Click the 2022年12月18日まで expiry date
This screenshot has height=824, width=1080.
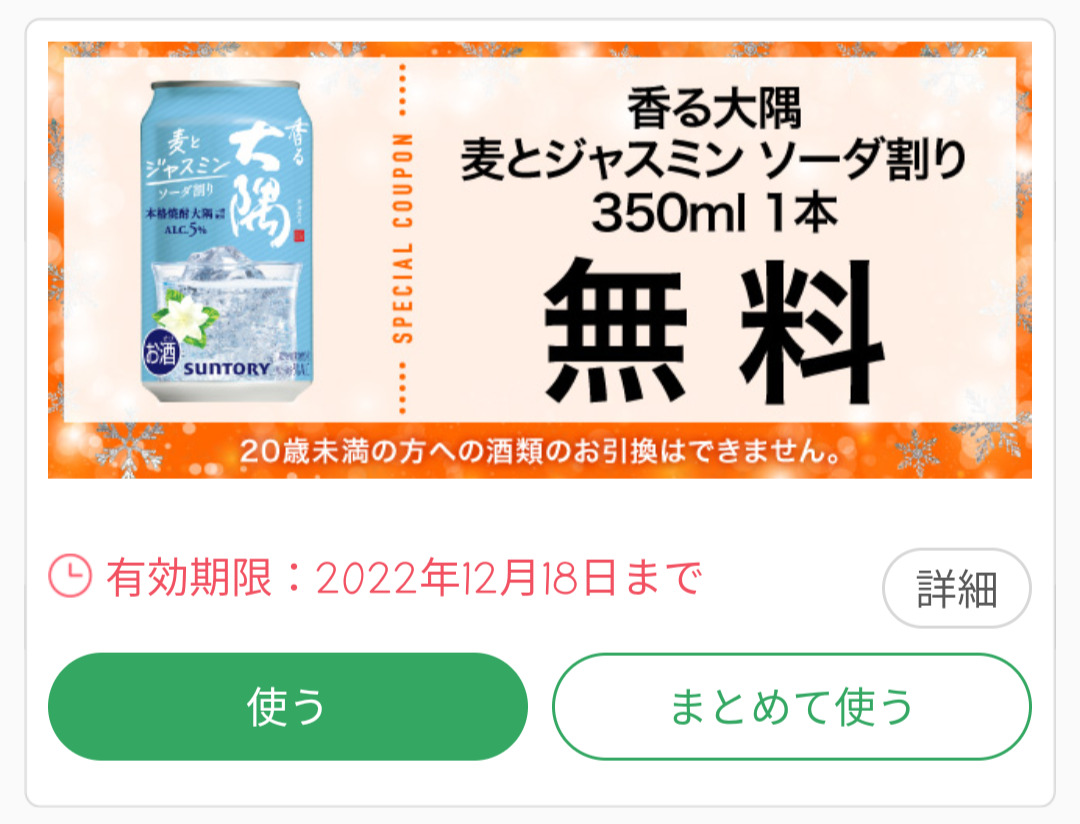point(509,577)
